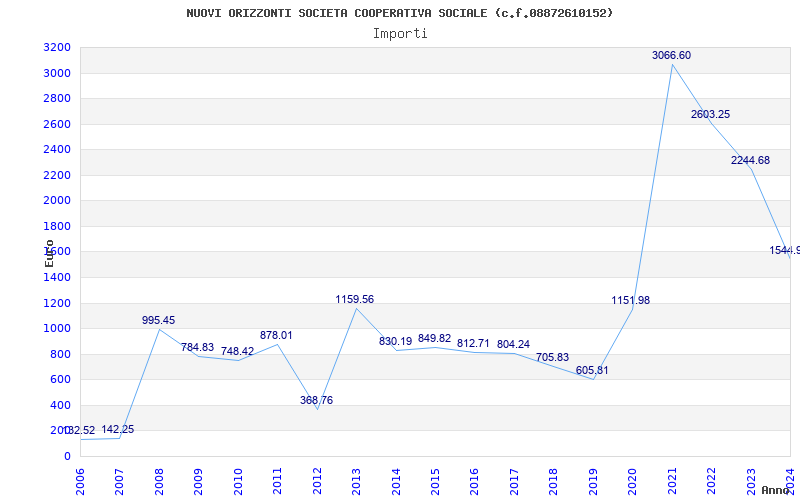Click the Anno x-axis title
Screen dimensions: 800x500
(774, 490)
